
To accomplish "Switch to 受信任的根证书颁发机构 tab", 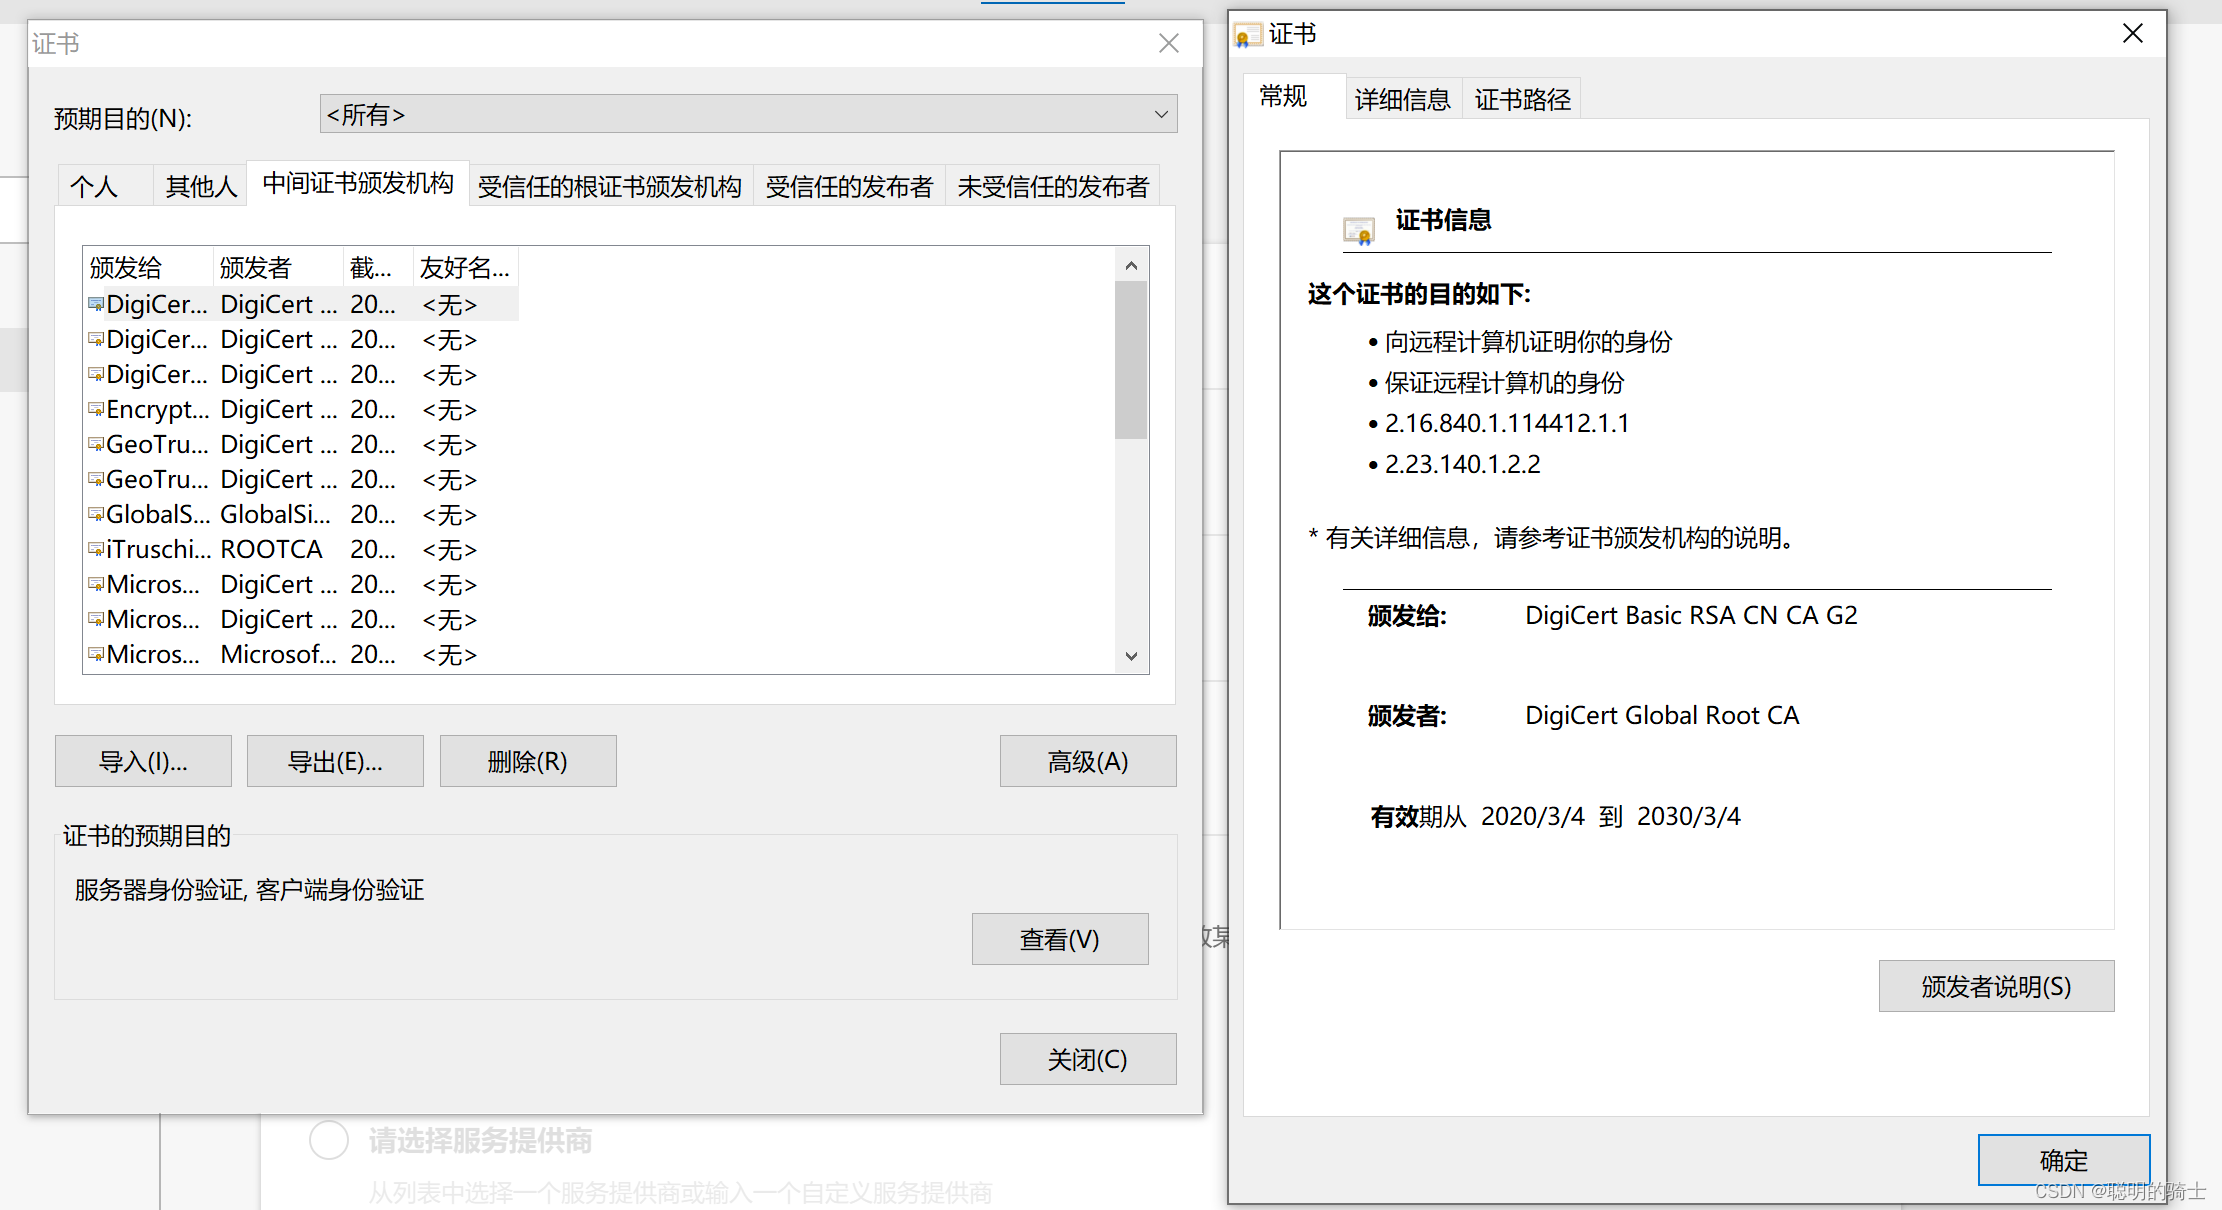I will (610, 186).
